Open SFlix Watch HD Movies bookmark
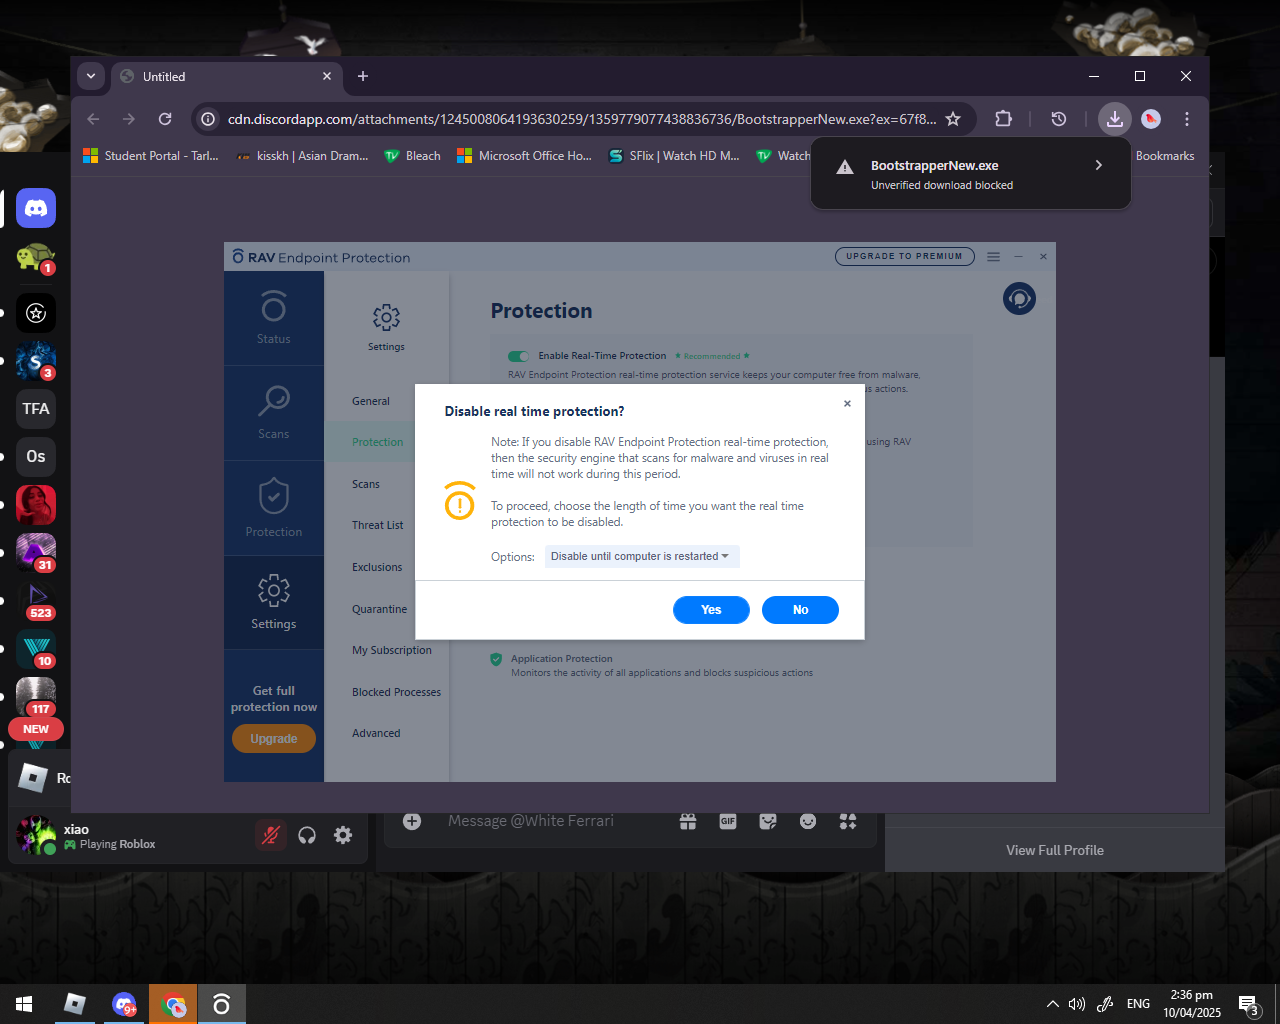Image resolution: width=1280 pixels, height=1024 pixels. coord(675,156)
